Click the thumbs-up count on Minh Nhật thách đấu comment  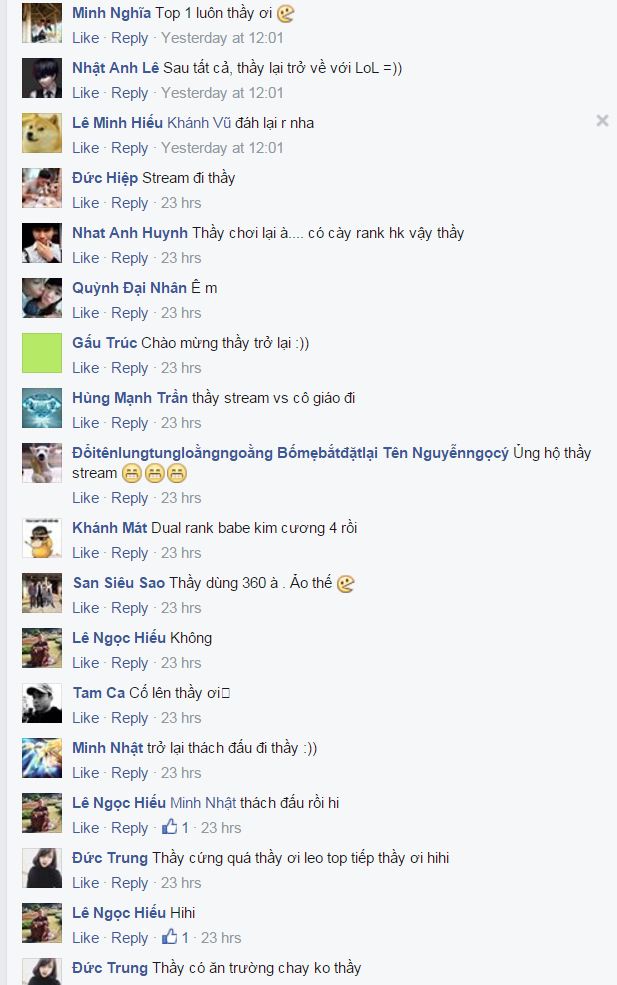(185, 828)
